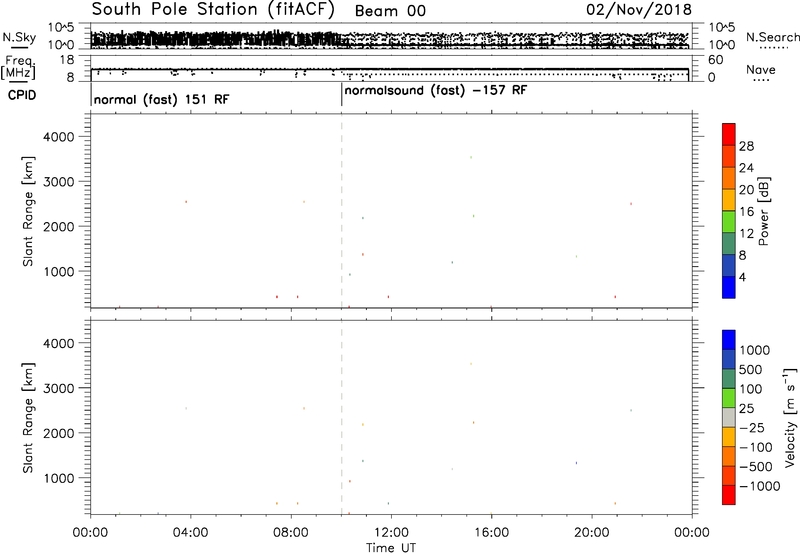800x554 pixels.
Task: Click the '16' Power colorbar label
Action: (746, 212)
